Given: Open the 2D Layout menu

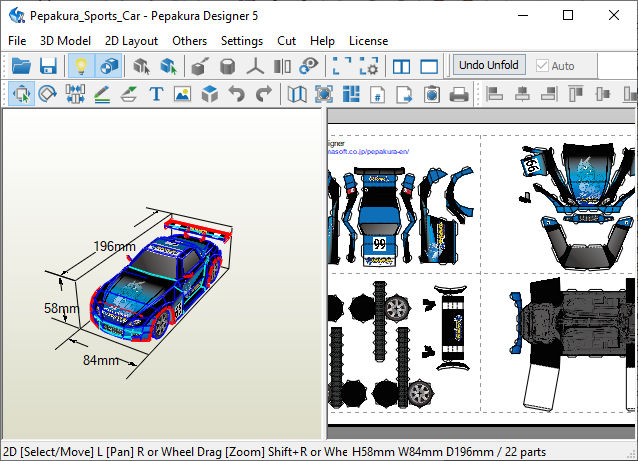Looking at the screenshot, I should coord(131,41).
